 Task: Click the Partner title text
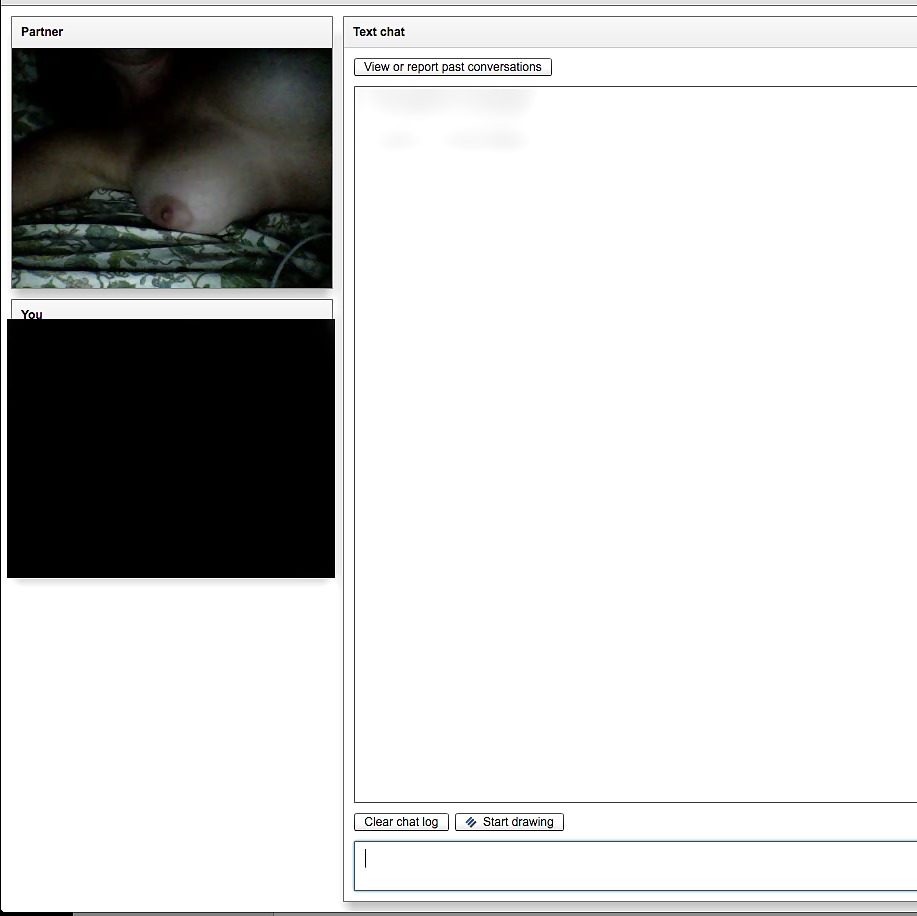[x=42, y=32]
